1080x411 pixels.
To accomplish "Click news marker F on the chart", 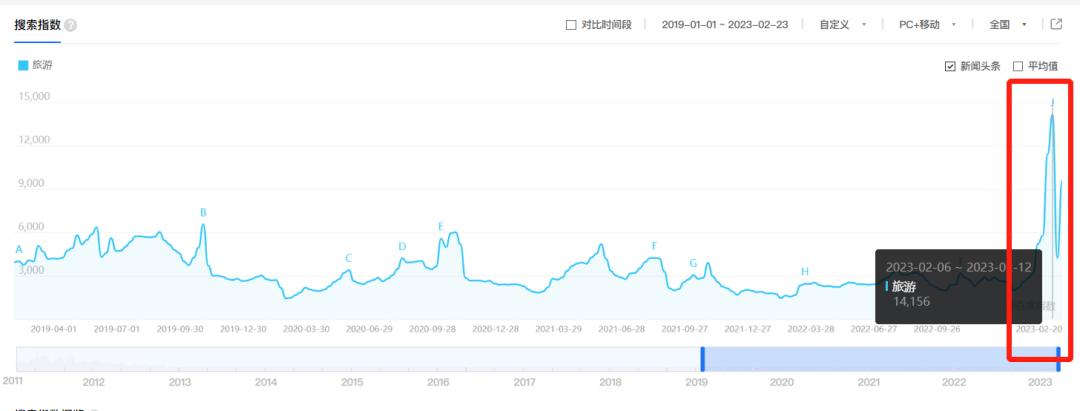I will (654, 246).
